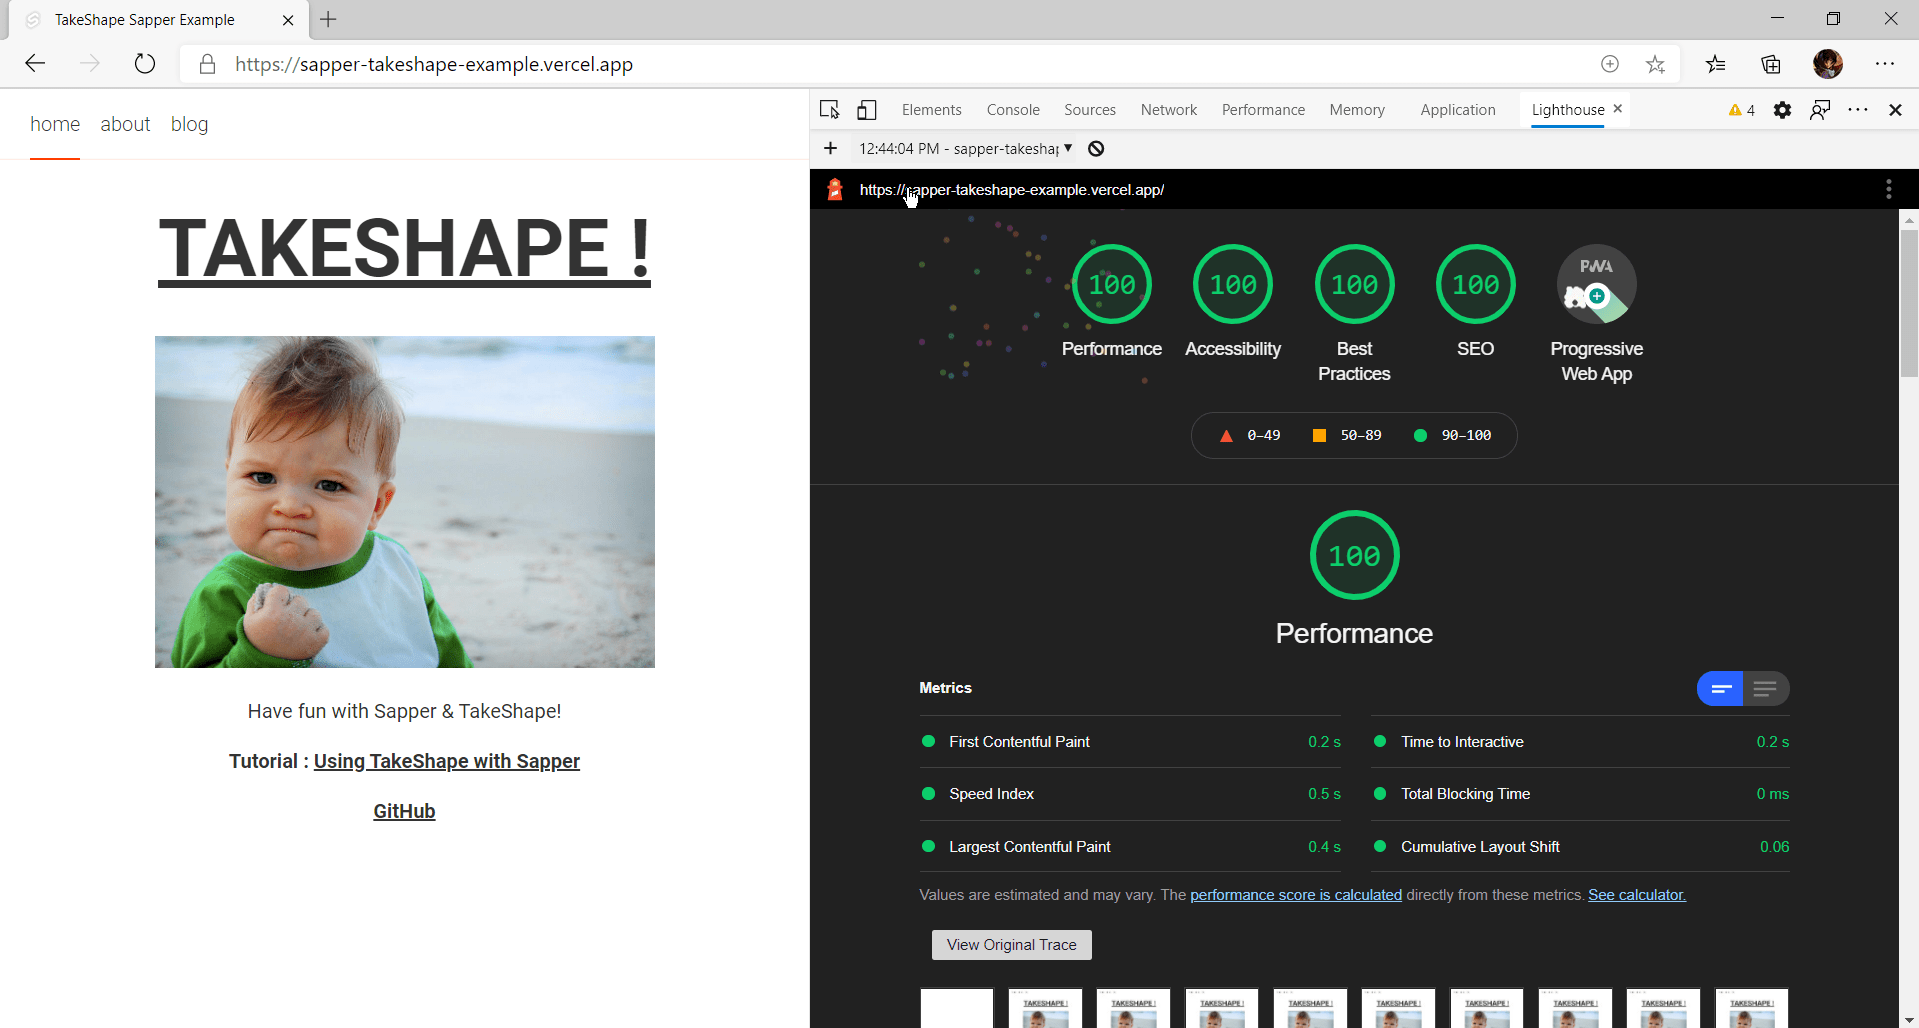Click the report URL link in header

coord(1011,189)
